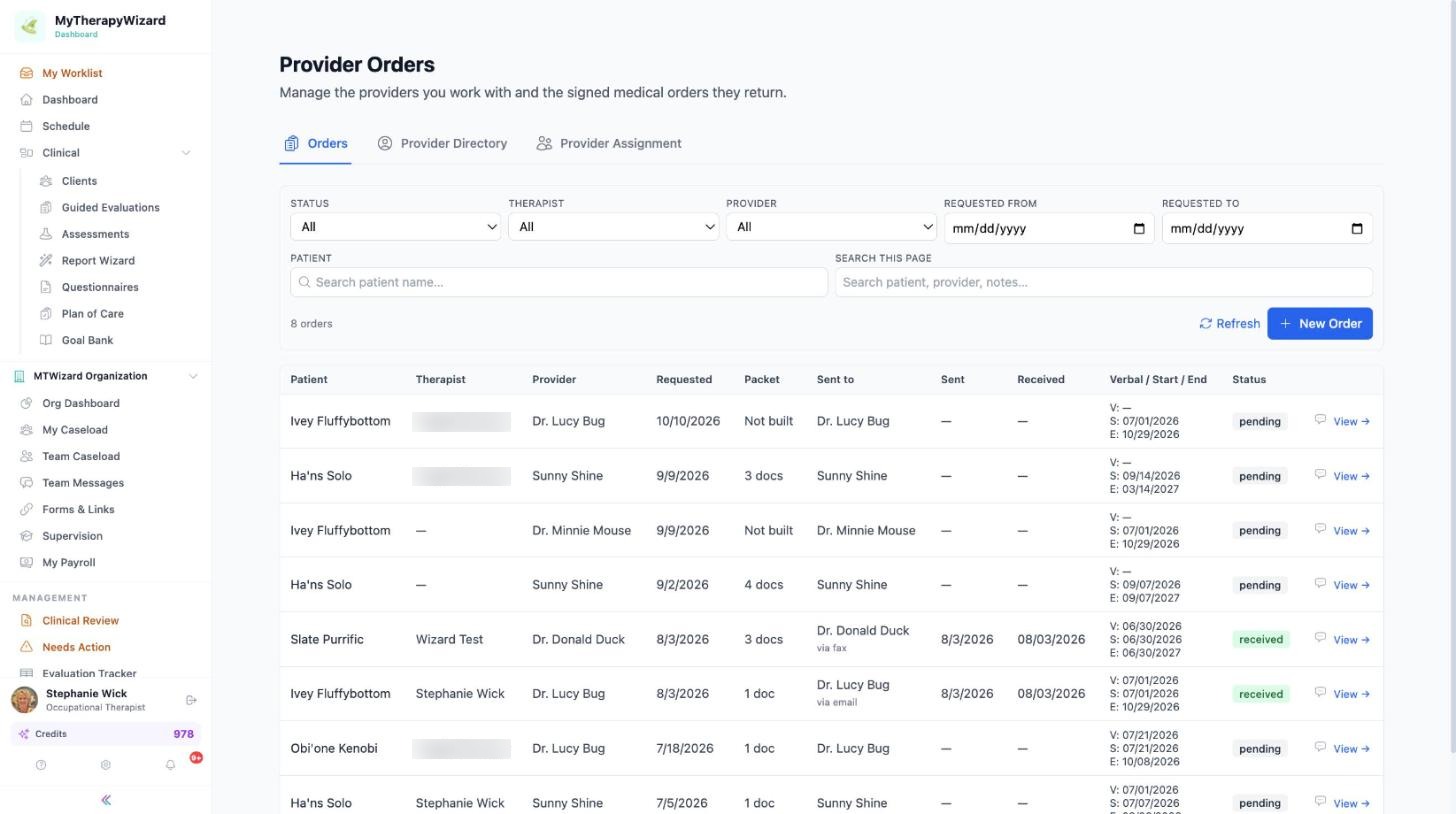
Task: Click the comment icon in the Obi'one Kenobi row
Action: [1320, 746]
